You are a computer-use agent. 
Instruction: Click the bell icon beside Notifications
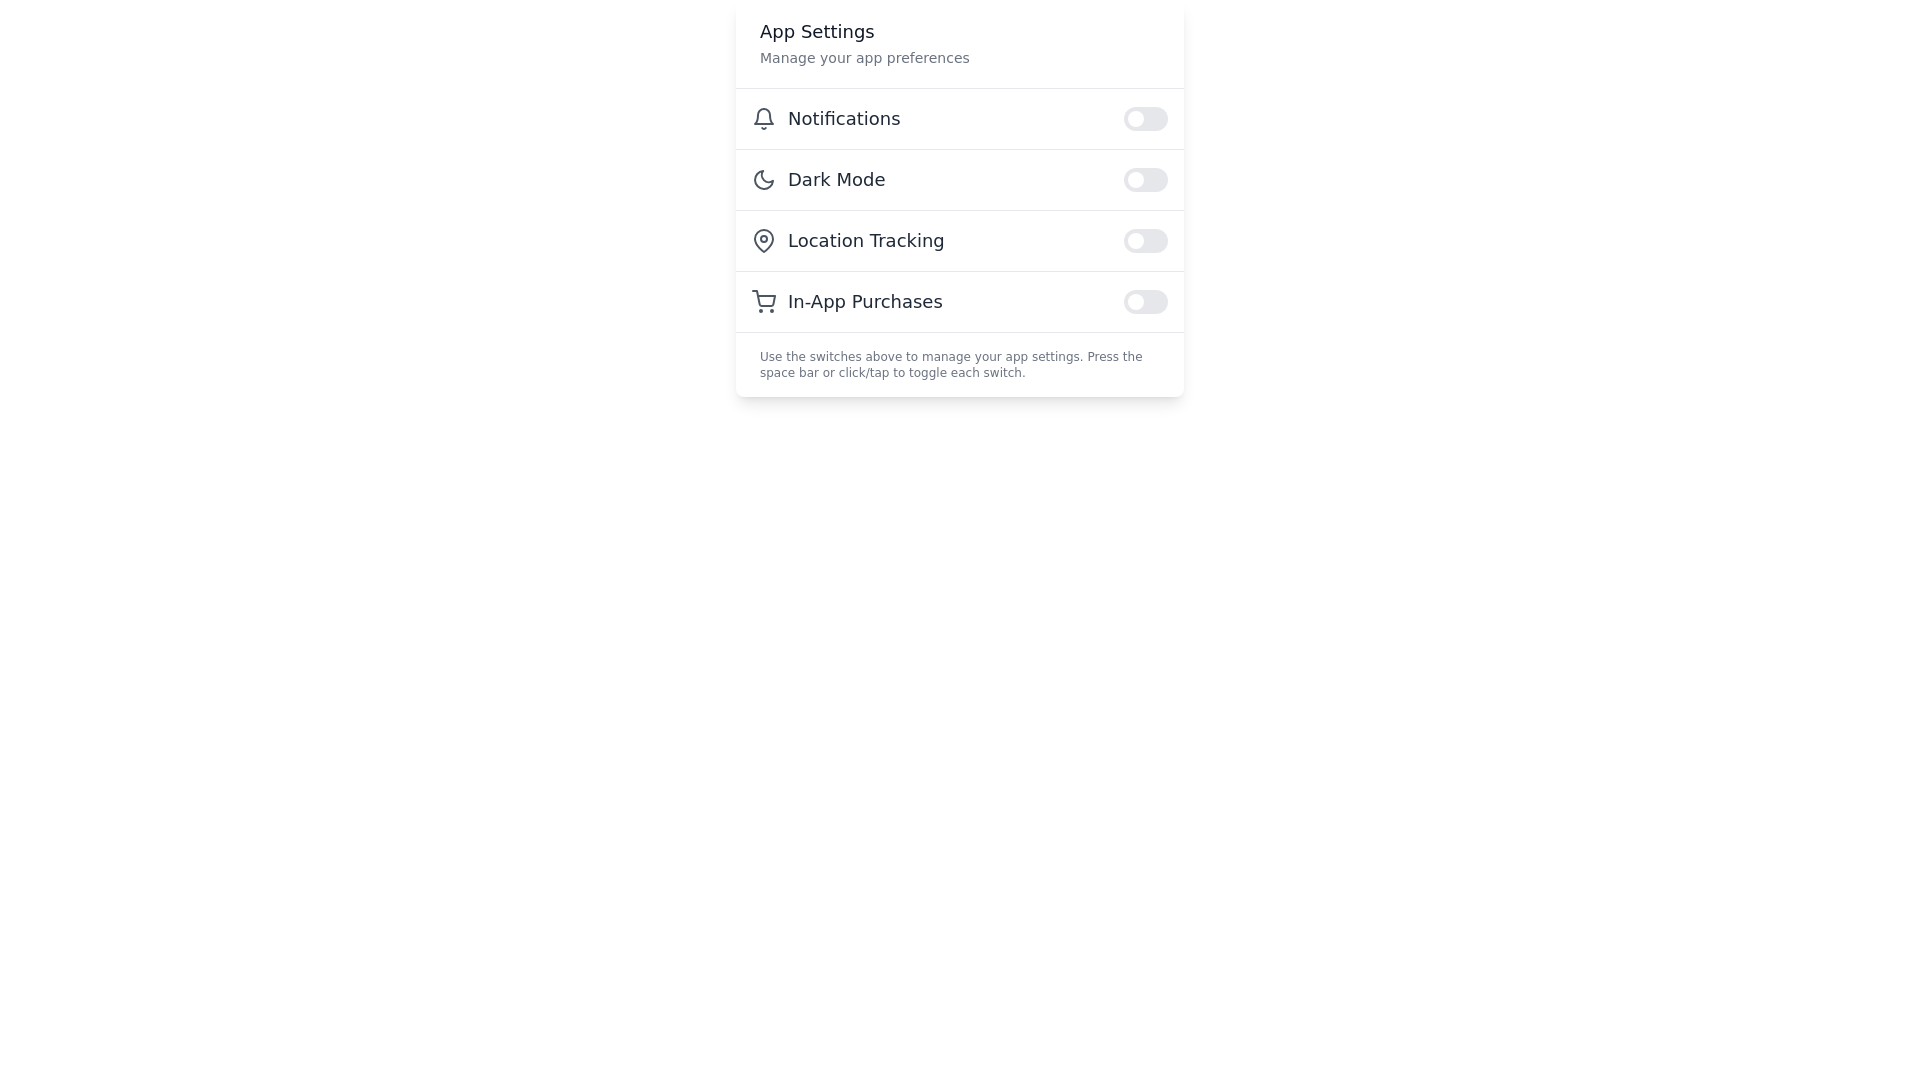coord(764,119)
